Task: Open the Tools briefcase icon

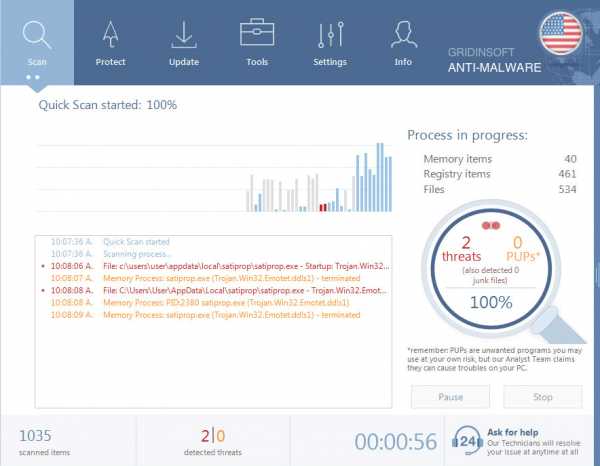Action: [x=257, y=32]
